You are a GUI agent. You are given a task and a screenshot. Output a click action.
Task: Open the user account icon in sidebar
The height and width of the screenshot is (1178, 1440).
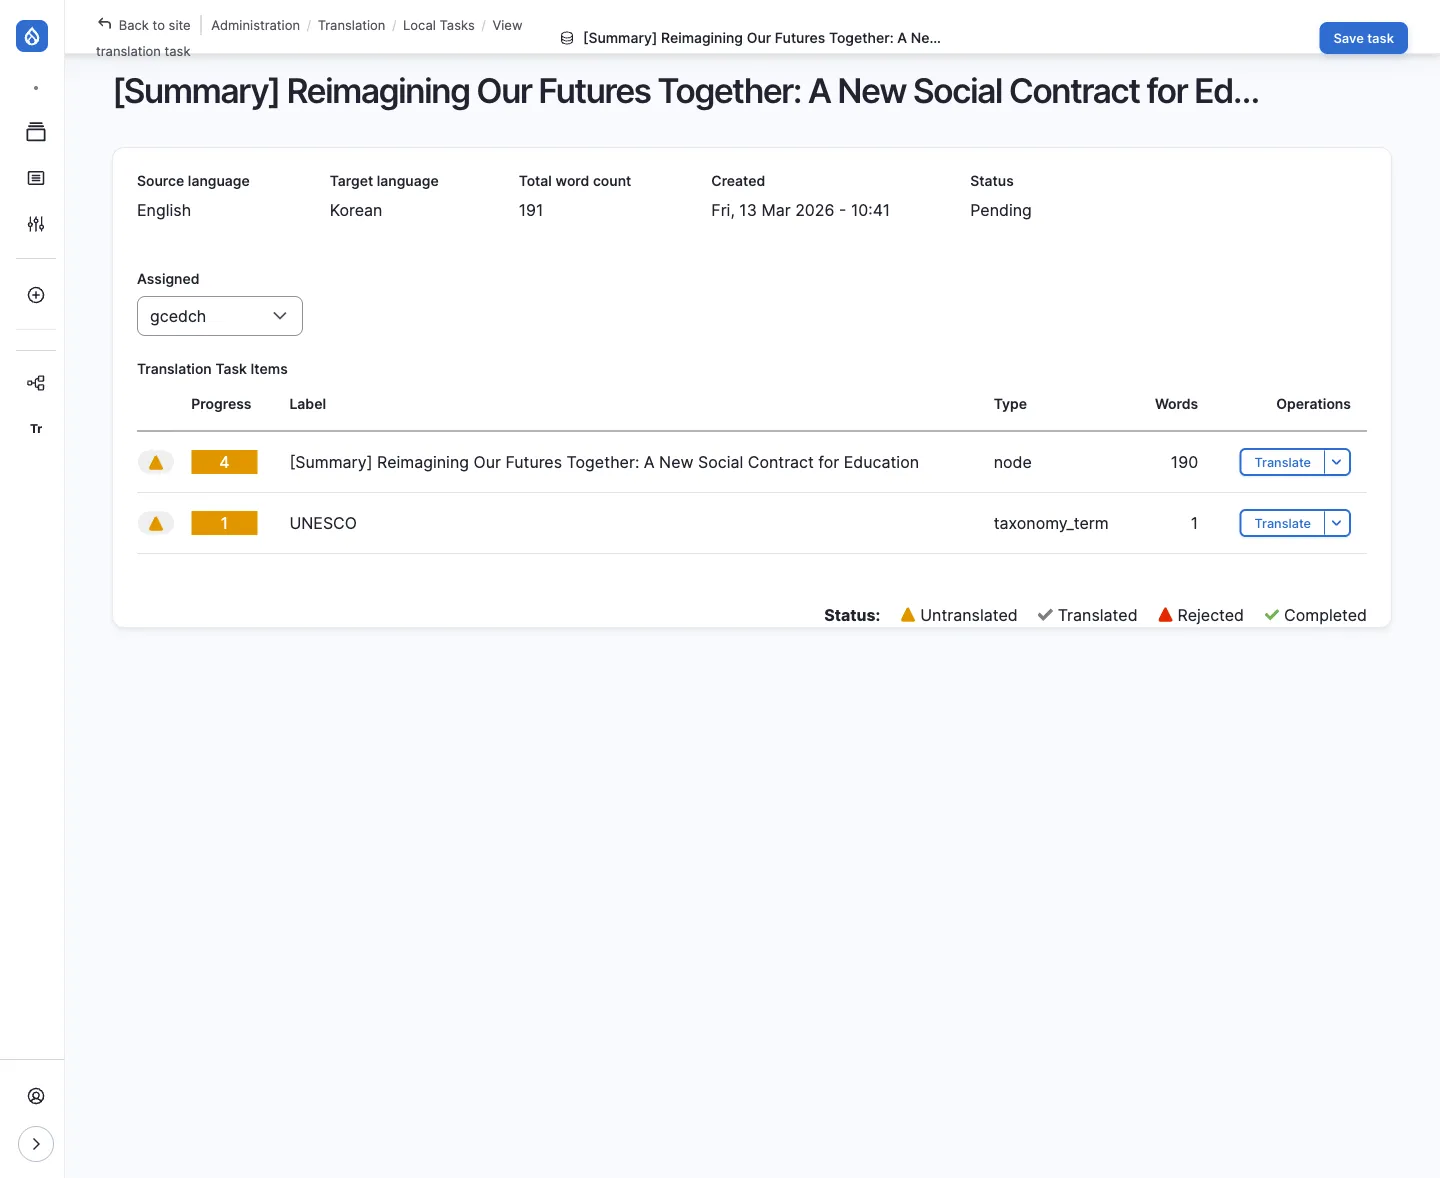tap(36, 1096)
